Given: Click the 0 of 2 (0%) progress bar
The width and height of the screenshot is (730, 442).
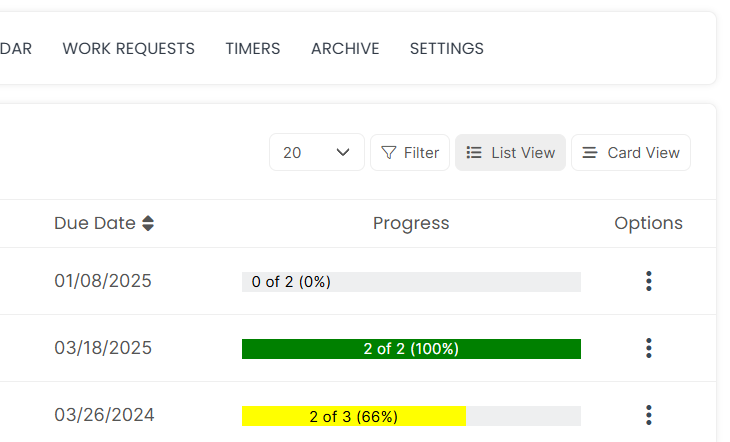Looking at the screenshot, I should pos(411,282).
